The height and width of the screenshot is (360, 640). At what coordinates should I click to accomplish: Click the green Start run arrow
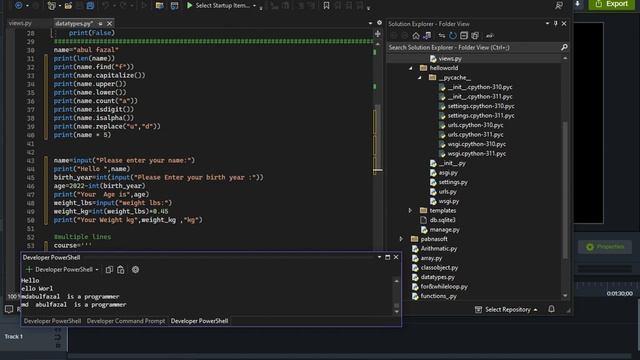(x=189, y=5)
